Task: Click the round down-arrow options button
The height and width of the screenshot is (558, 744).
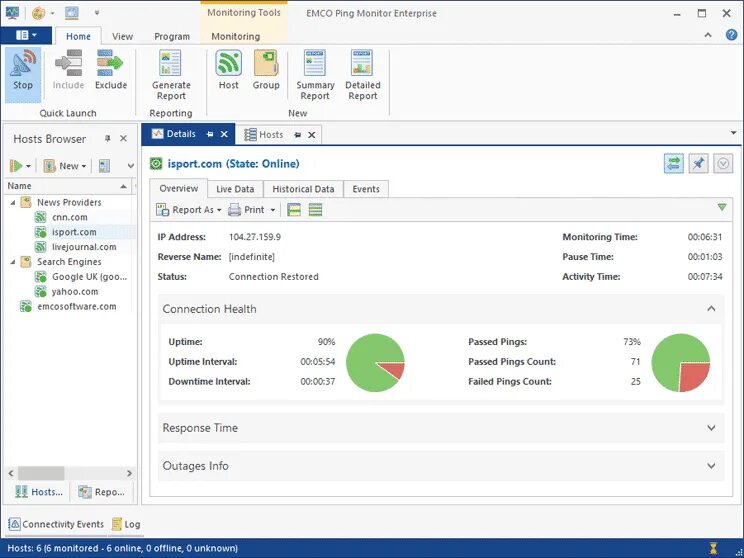Action: pyautogui.click(x=723, y=163)
